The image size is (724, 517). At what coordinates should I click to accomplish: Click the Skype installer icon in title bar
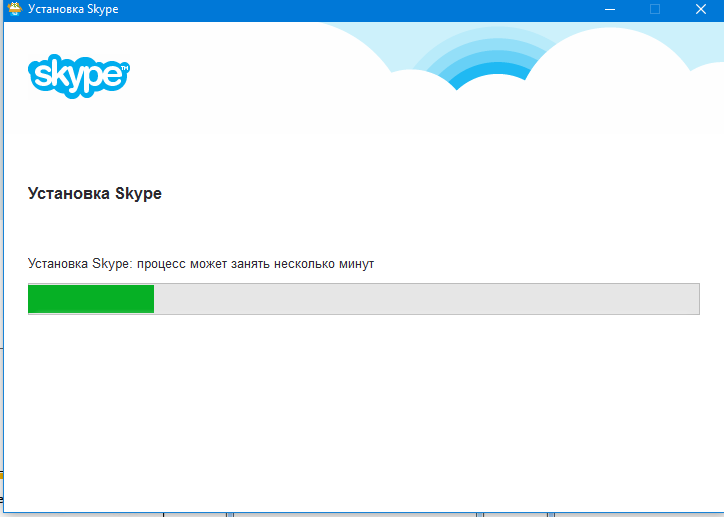pyautogui.click(x=14, y=9)
